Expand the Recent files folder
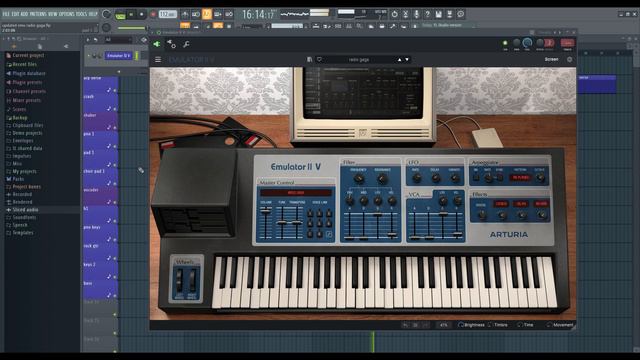This screenshot has width=640, height=360. tap(24, 64)
